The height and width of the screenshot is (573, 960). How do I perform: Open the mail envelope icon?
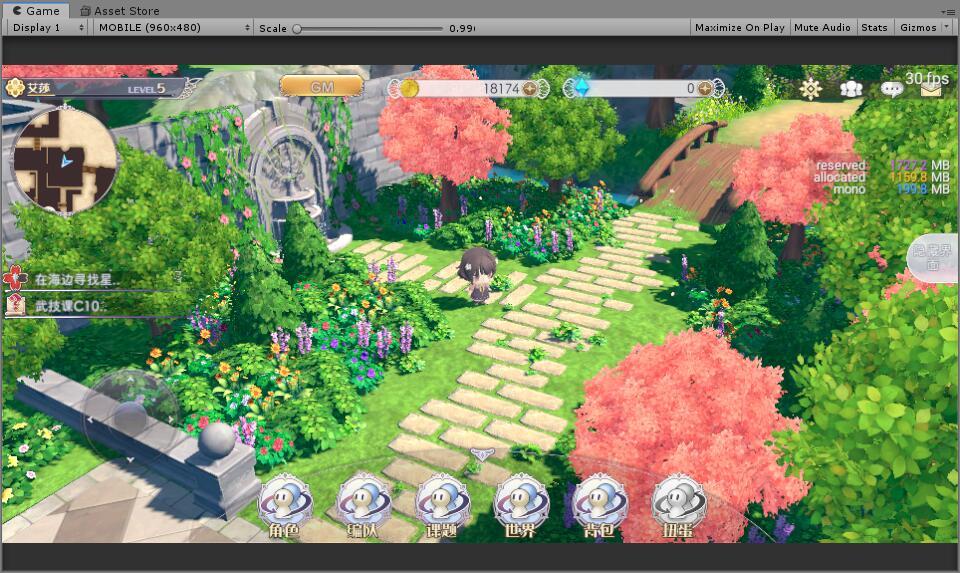[931, 91]
